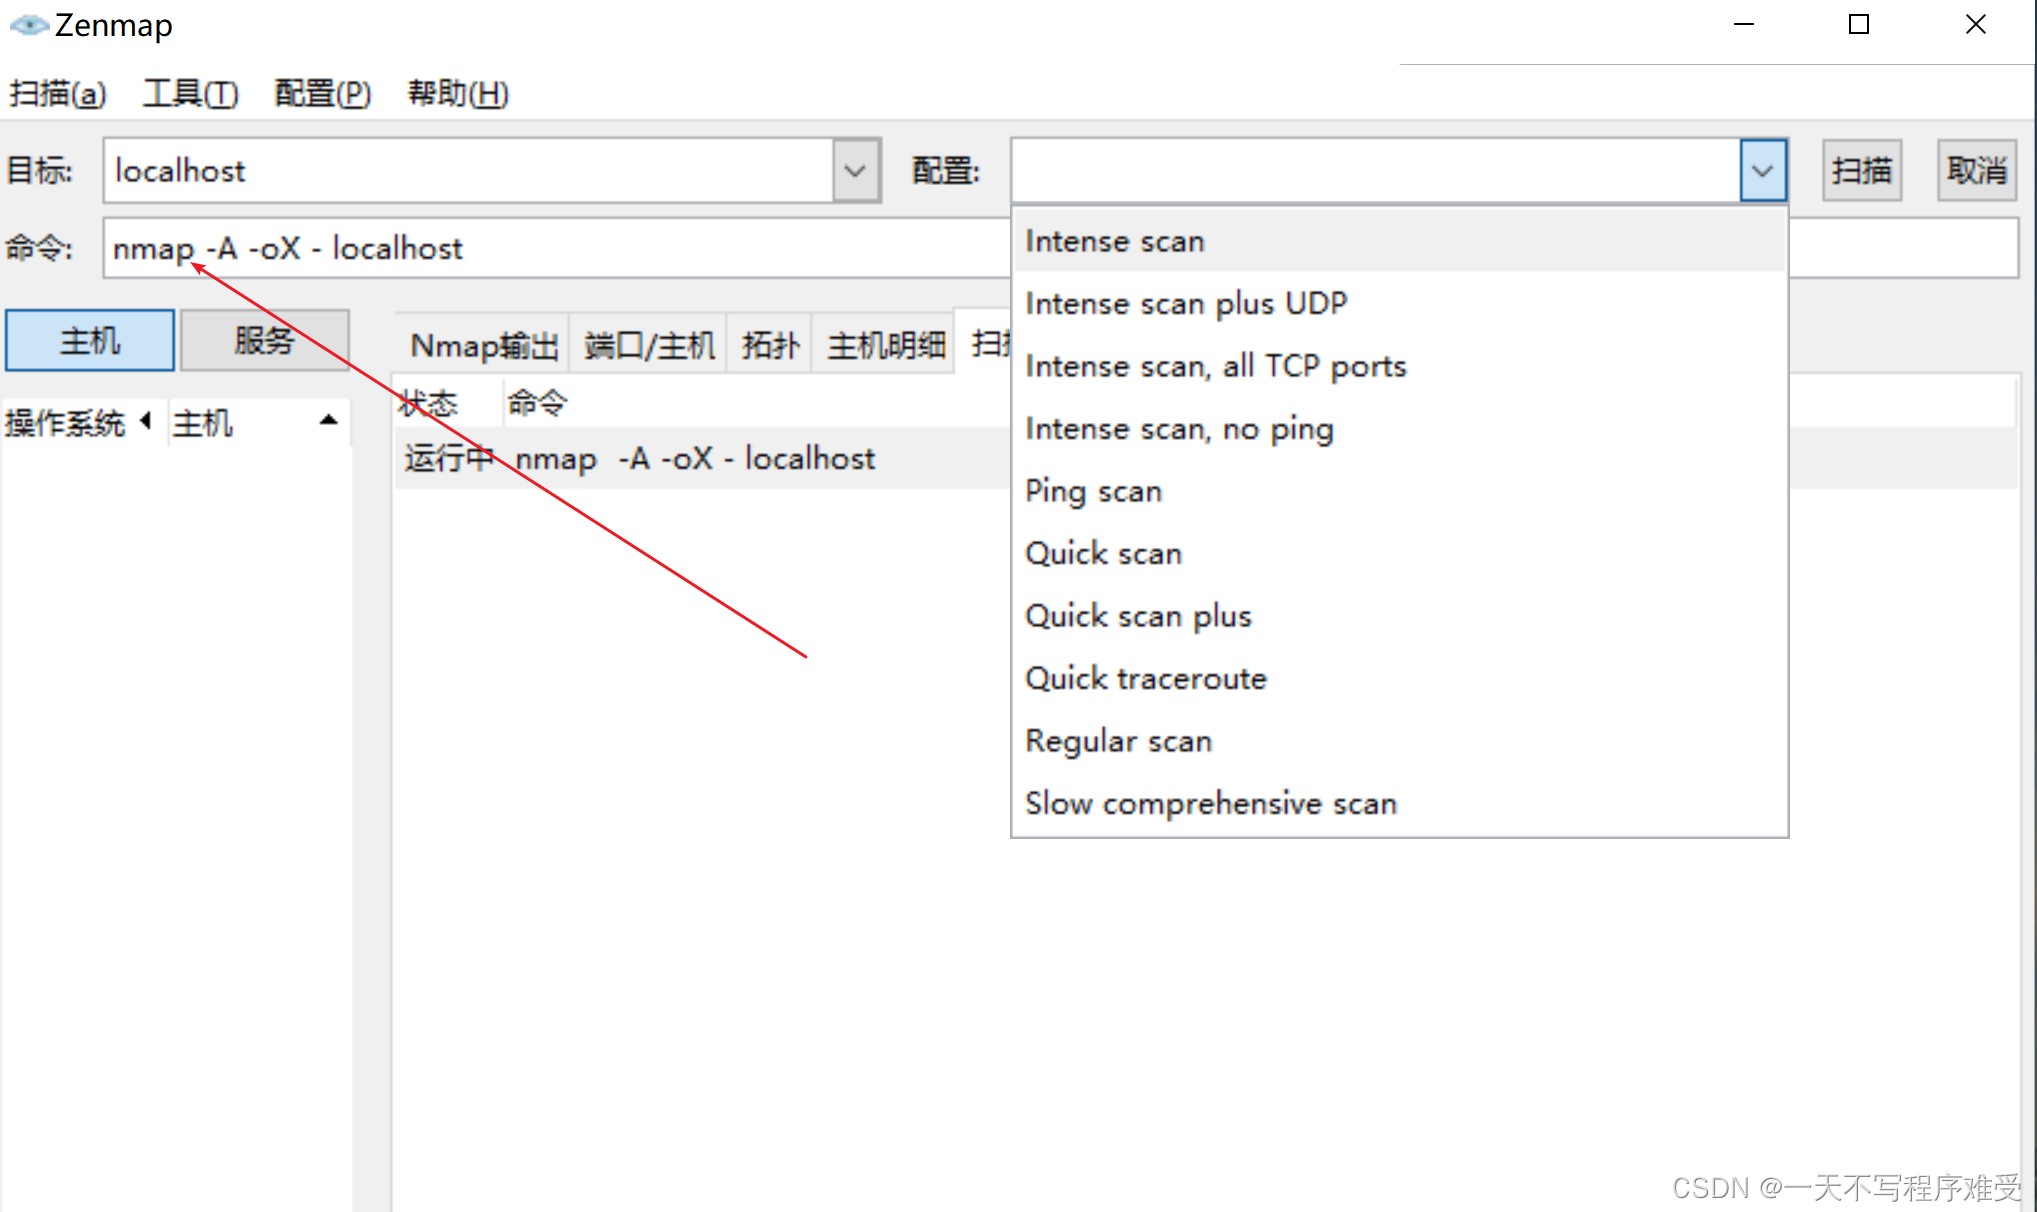Select Intense scan plus UDP profile

coord(1186,304)
